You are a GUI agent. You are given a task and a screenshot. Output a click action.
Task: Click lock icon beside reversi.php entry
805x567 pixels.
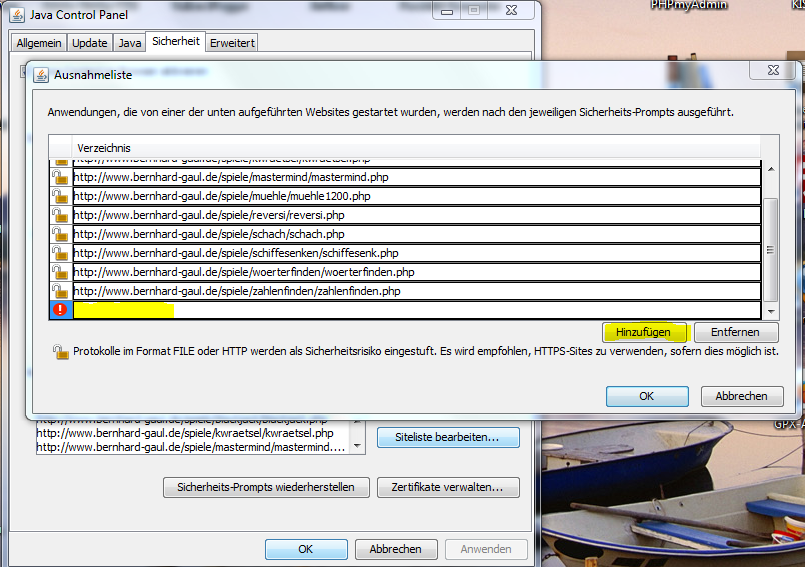click(60, 215)
